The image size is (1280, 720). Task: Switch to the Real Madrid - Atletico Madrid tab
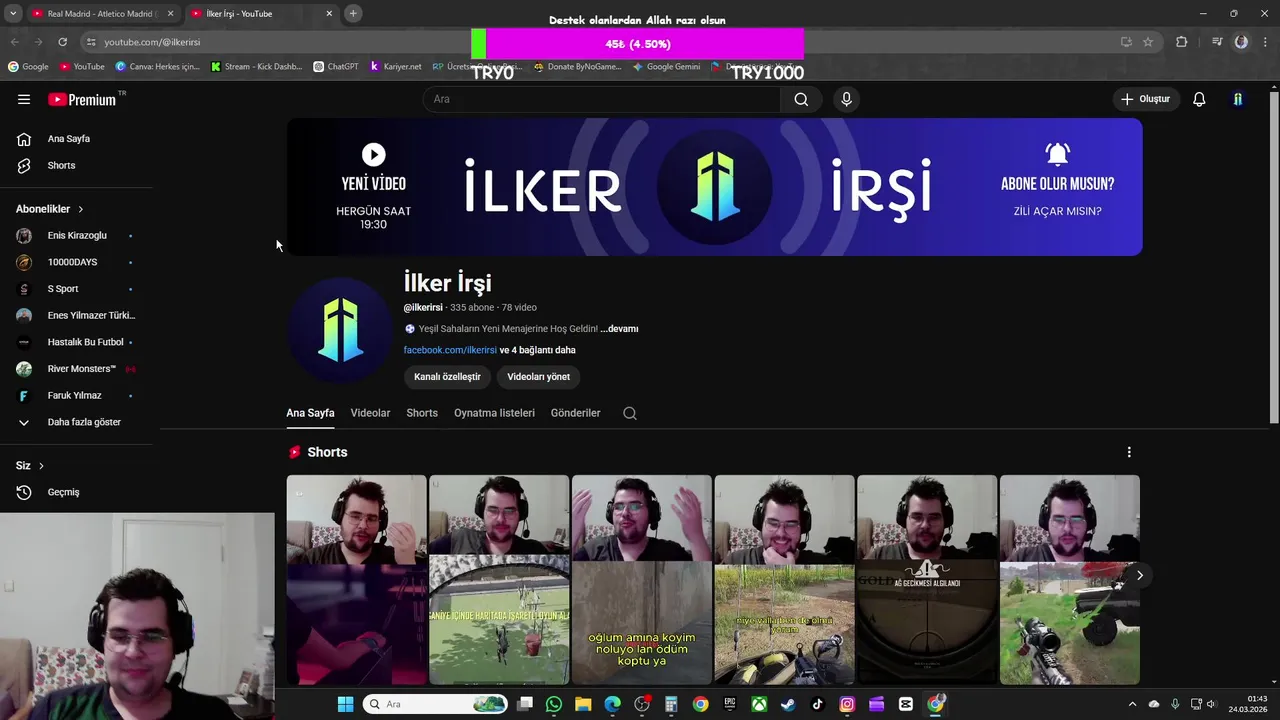tap(100, 14)
